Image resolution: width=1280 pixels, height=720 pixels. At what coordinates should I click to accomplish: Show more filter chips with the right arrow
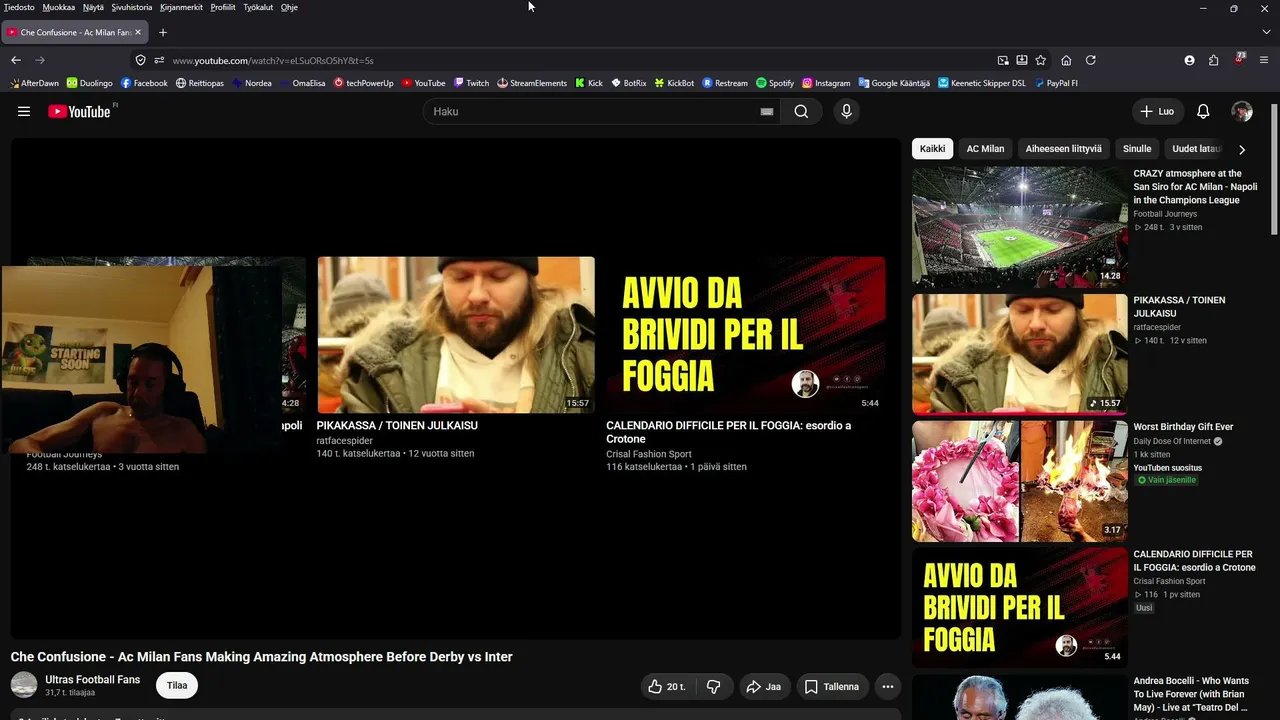click(x=1242, y=149)
